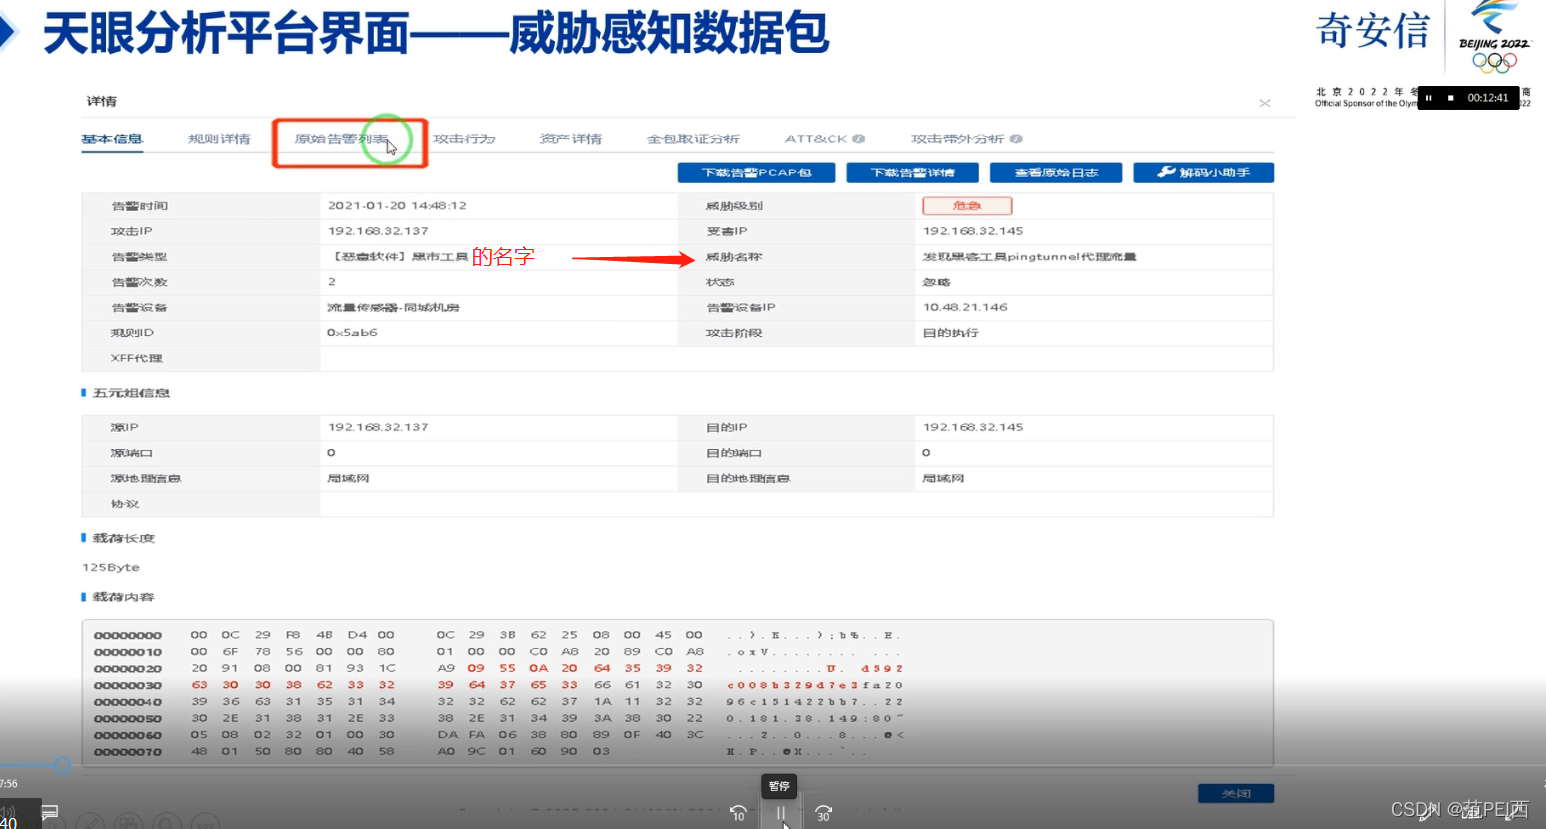Click the 【恶意软件】黑市工具 alert type value

pyautogui.click(x=400, y=257)
